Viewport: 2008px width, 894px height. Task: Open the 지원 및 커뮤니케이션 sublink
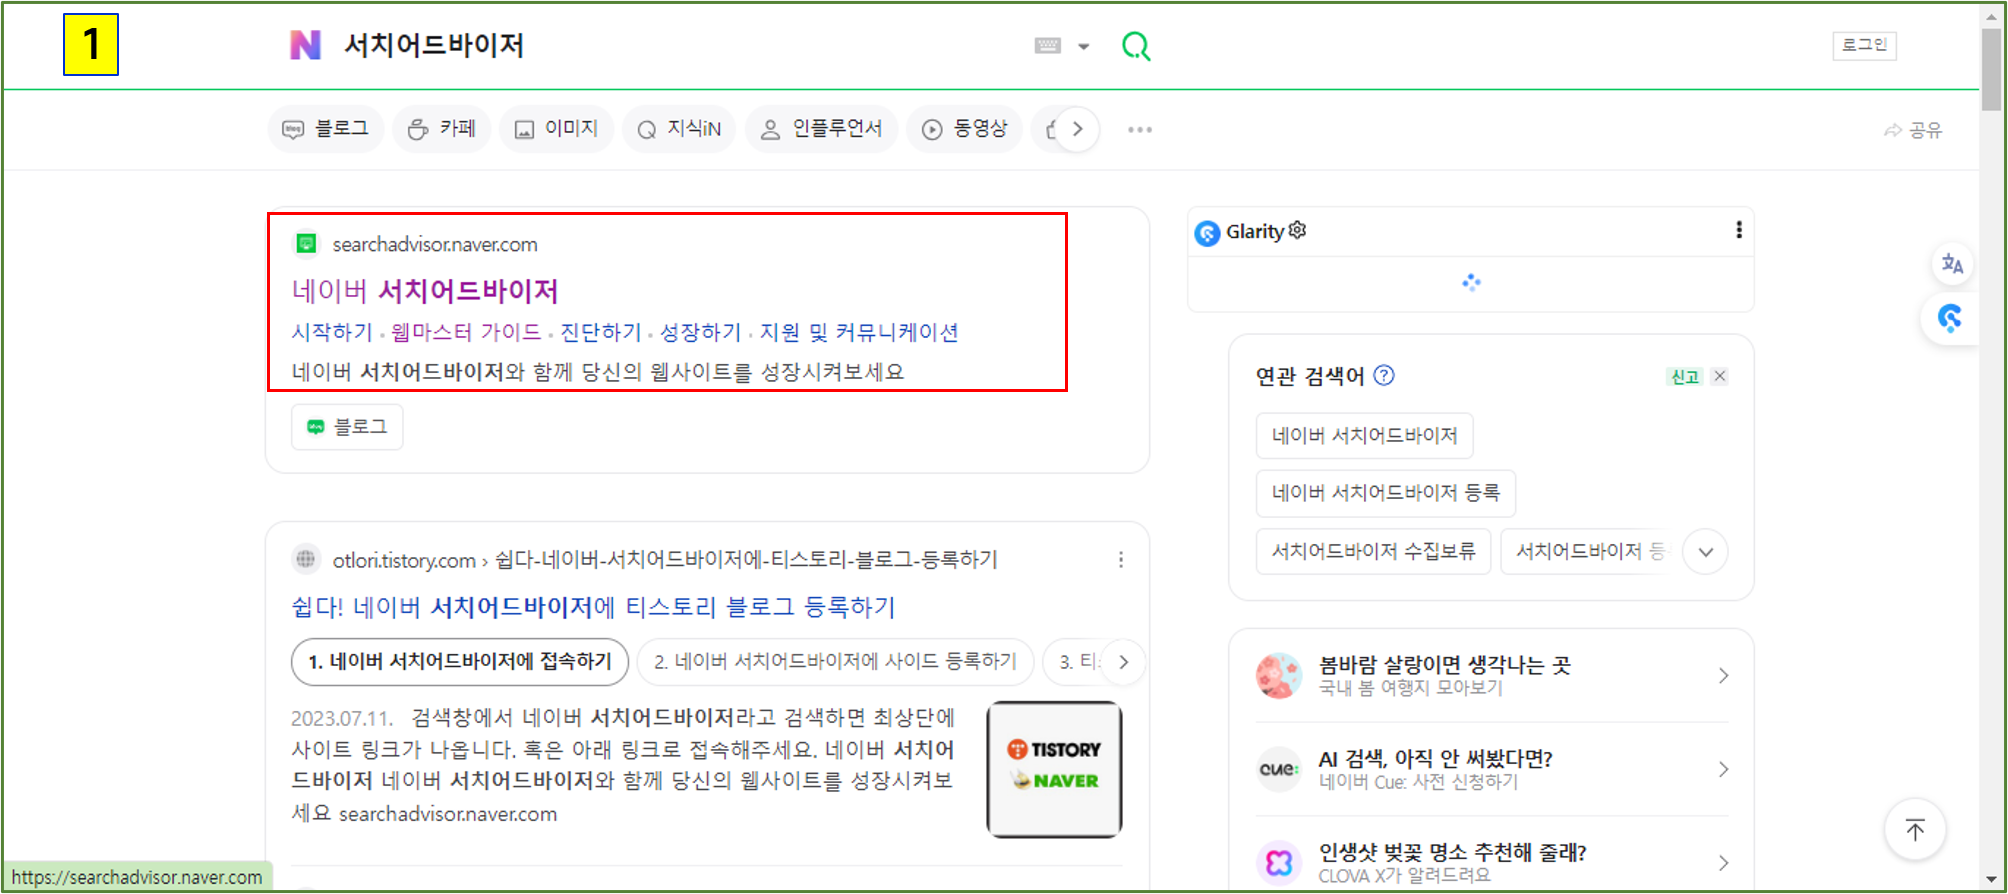[x=859, y=332]
